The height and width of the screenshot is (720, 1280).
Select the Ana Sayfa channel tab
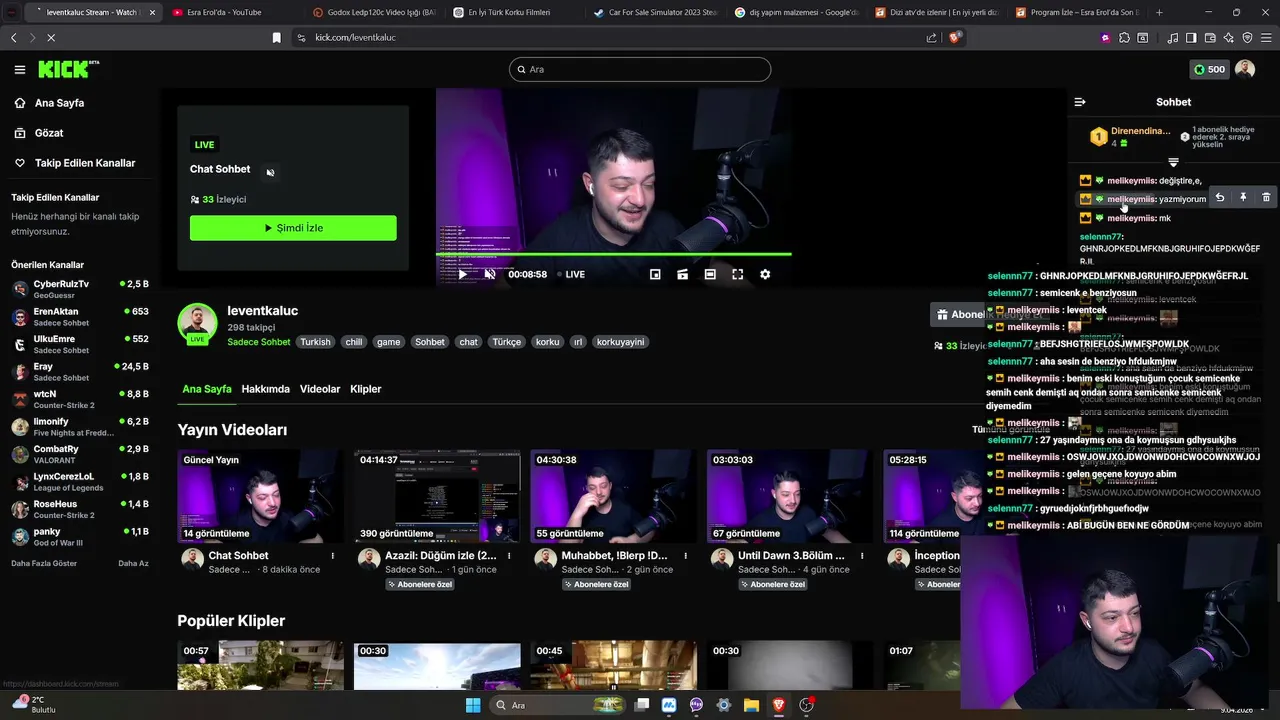[207, 389]
